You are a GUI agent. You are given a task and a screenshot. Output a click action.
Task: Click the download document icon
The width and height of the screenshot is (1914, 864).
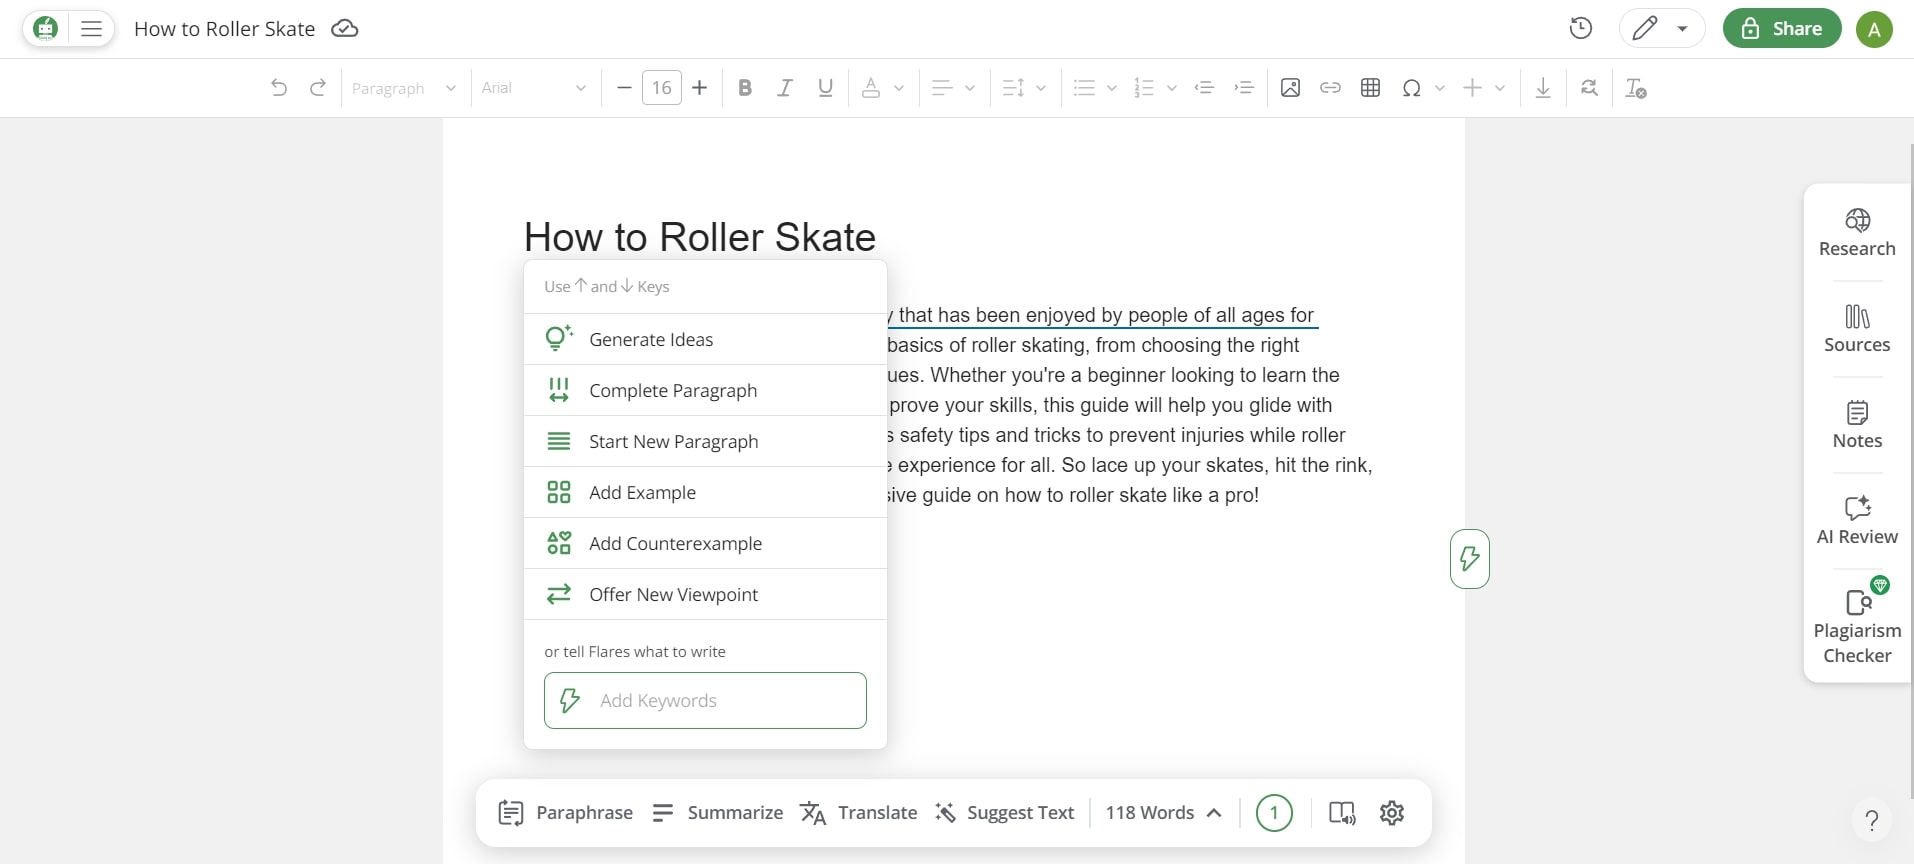[1543, 88]
